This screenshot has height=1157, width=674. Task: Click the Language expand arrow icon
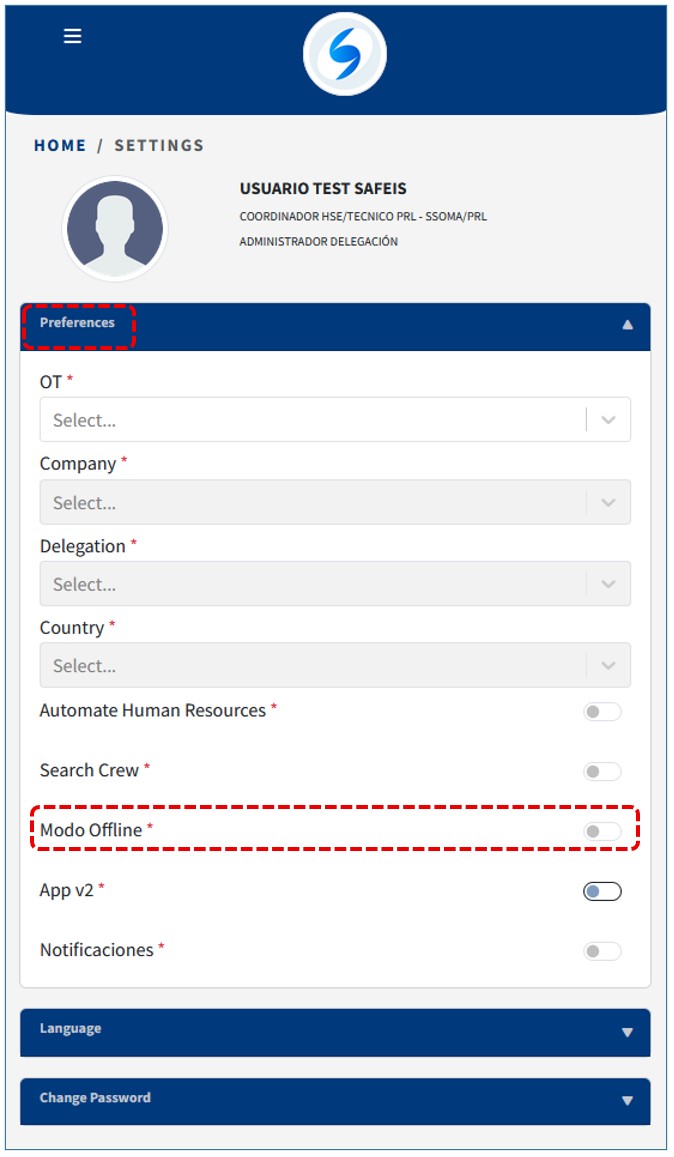627,1032
